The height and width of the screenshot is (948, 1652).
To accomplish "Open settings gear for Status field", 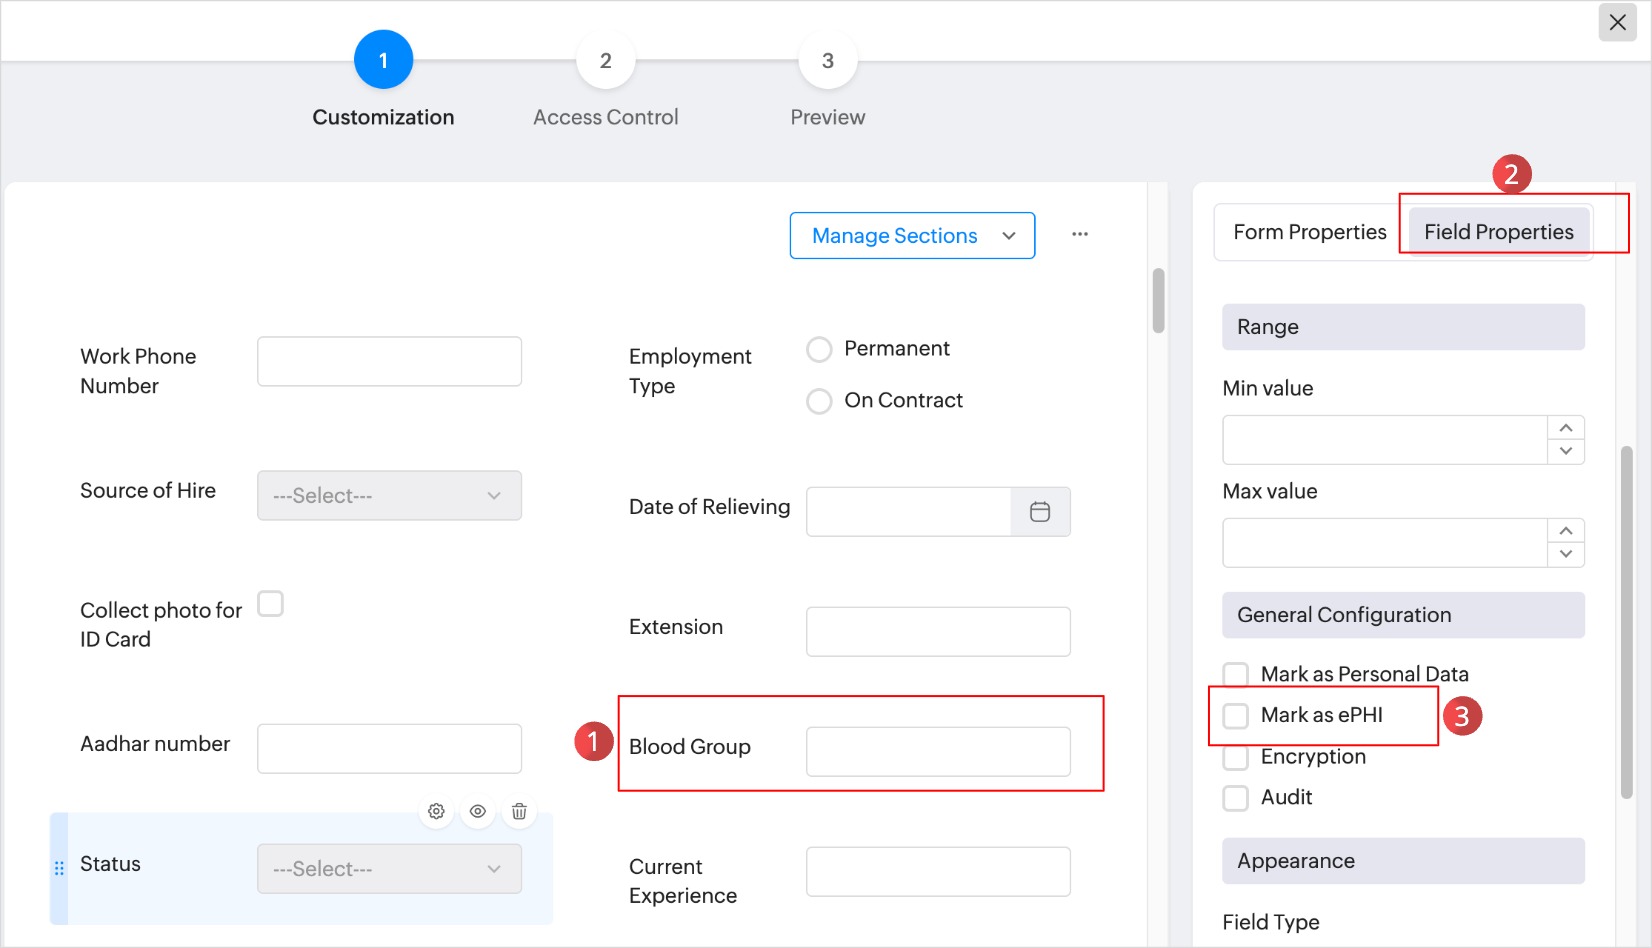I will pos(436,811).
